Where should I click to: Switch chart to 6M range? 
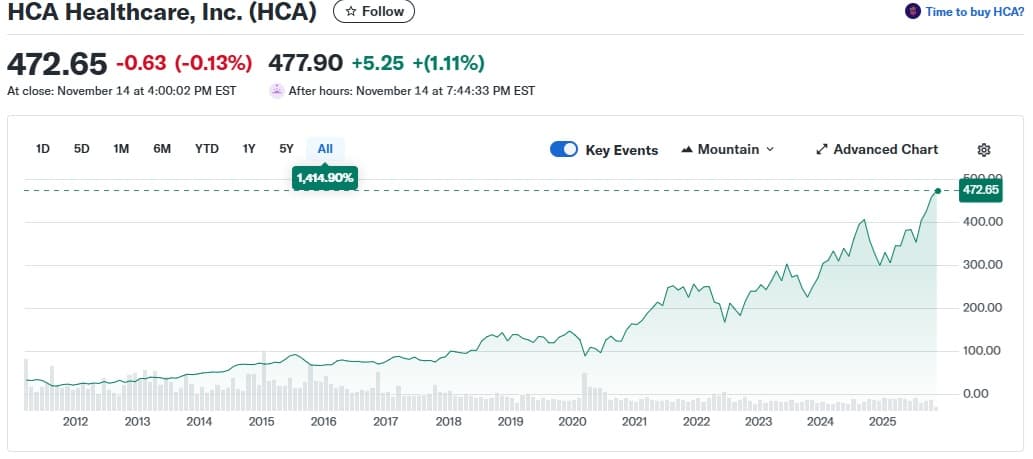162,149
